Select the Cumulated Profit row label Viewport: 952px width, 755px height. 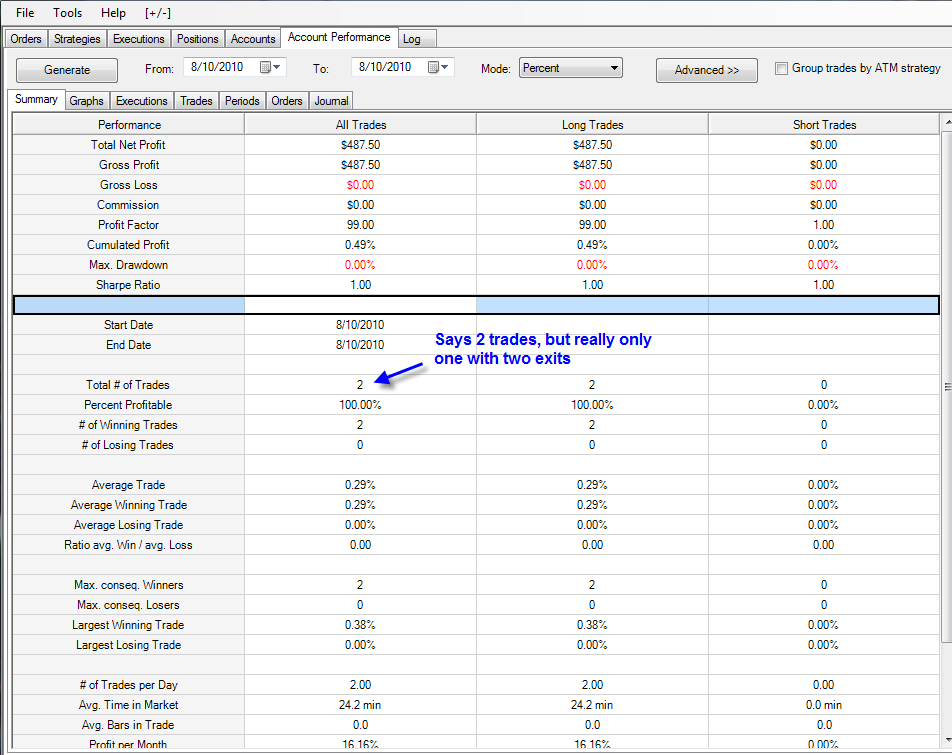coord(128,245)
